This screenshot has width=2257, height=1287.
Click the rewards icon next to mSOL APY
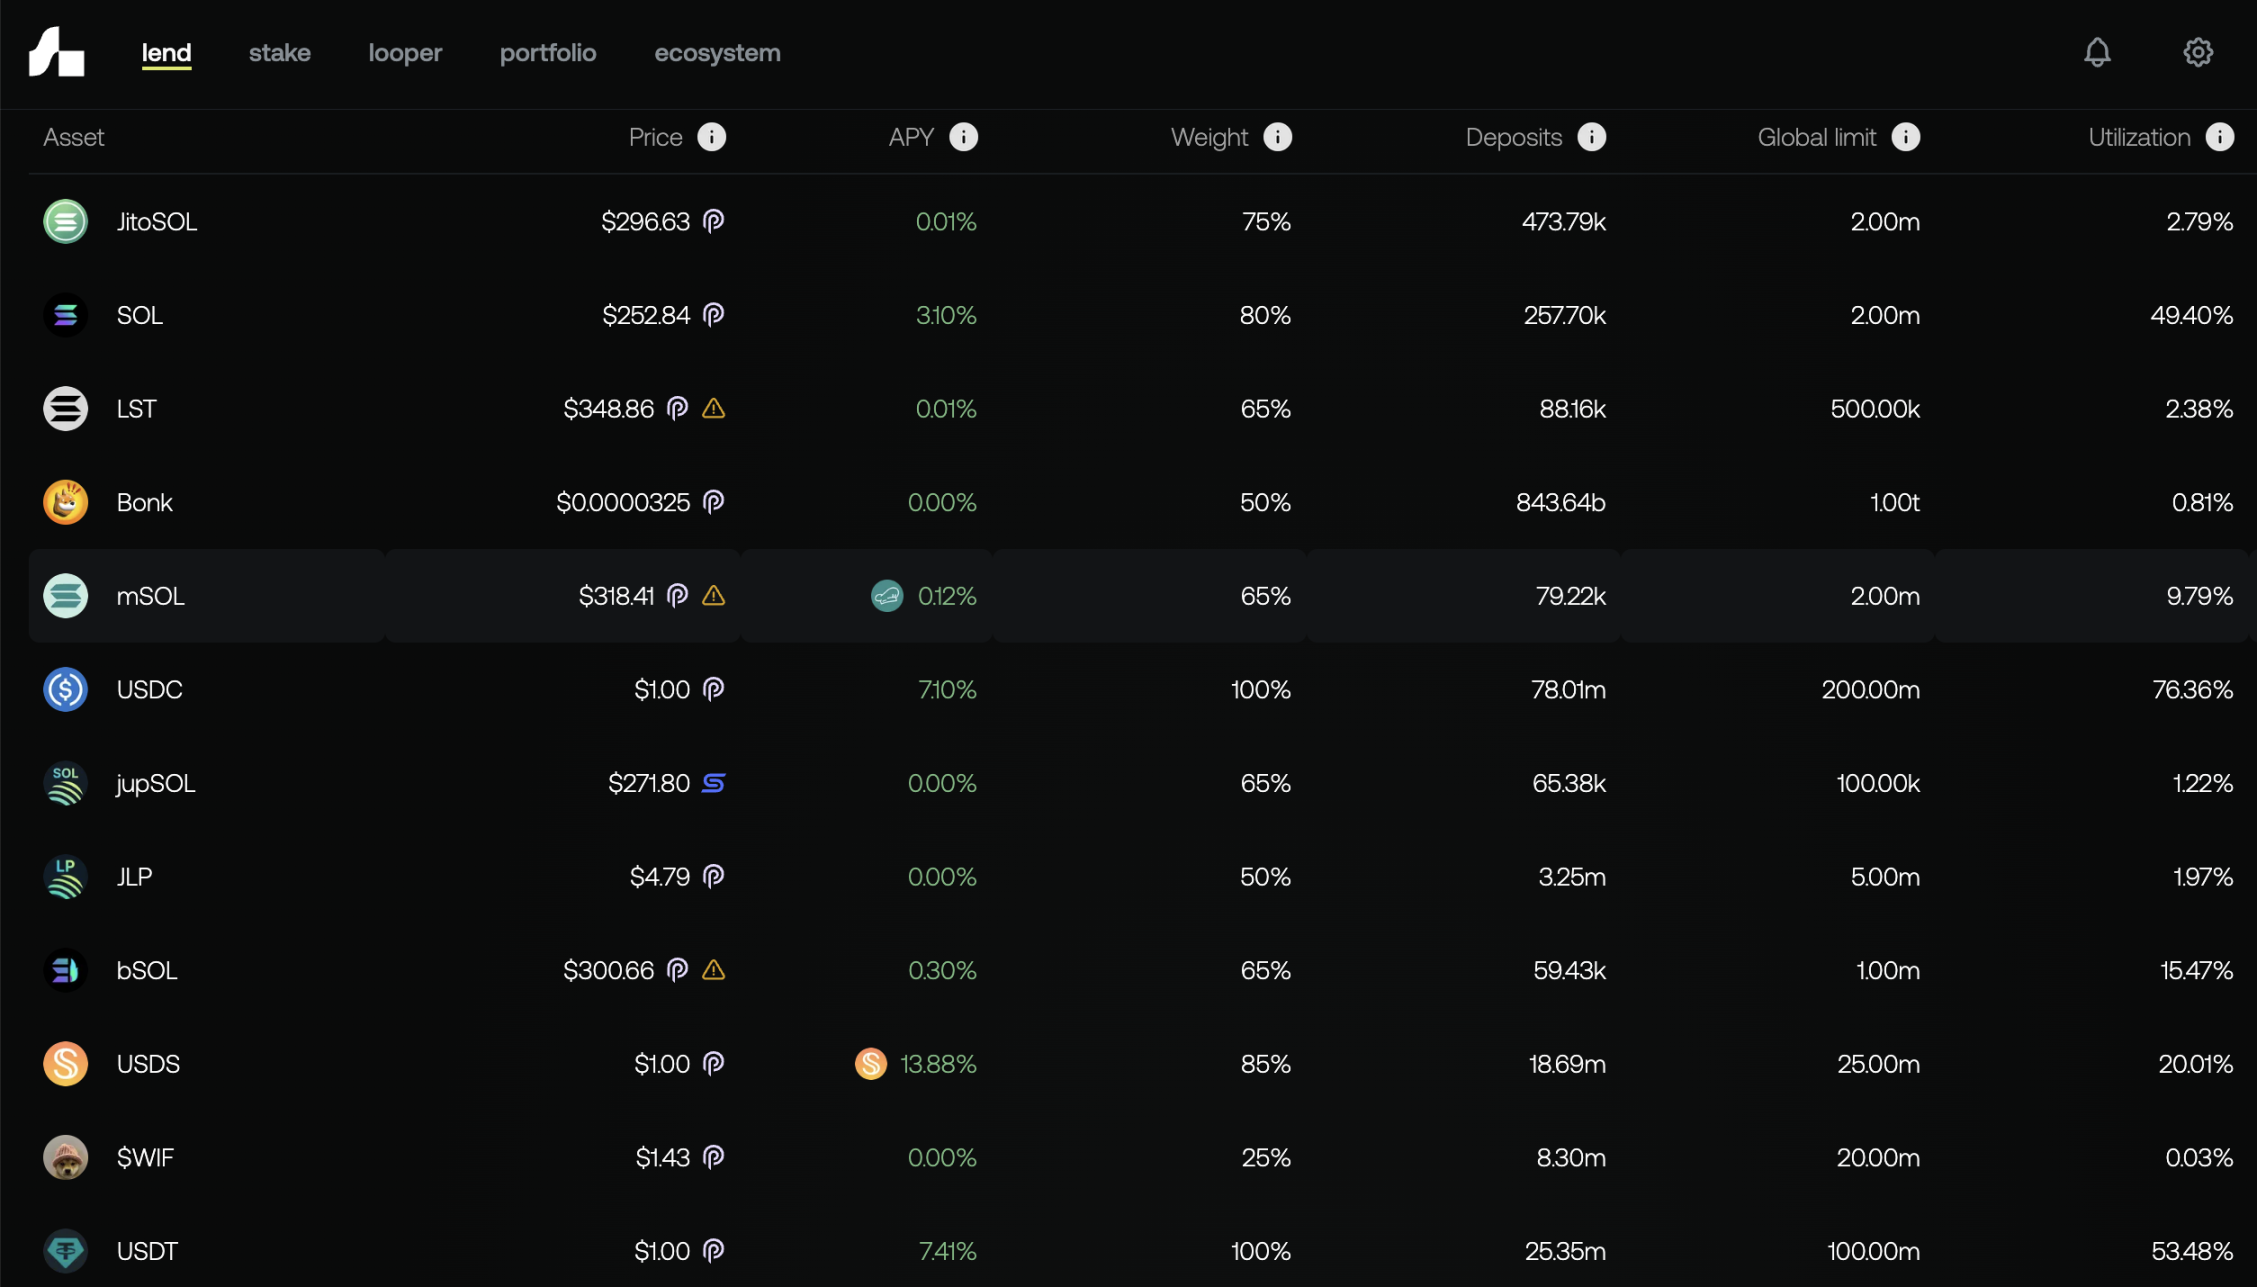(886, 596)
